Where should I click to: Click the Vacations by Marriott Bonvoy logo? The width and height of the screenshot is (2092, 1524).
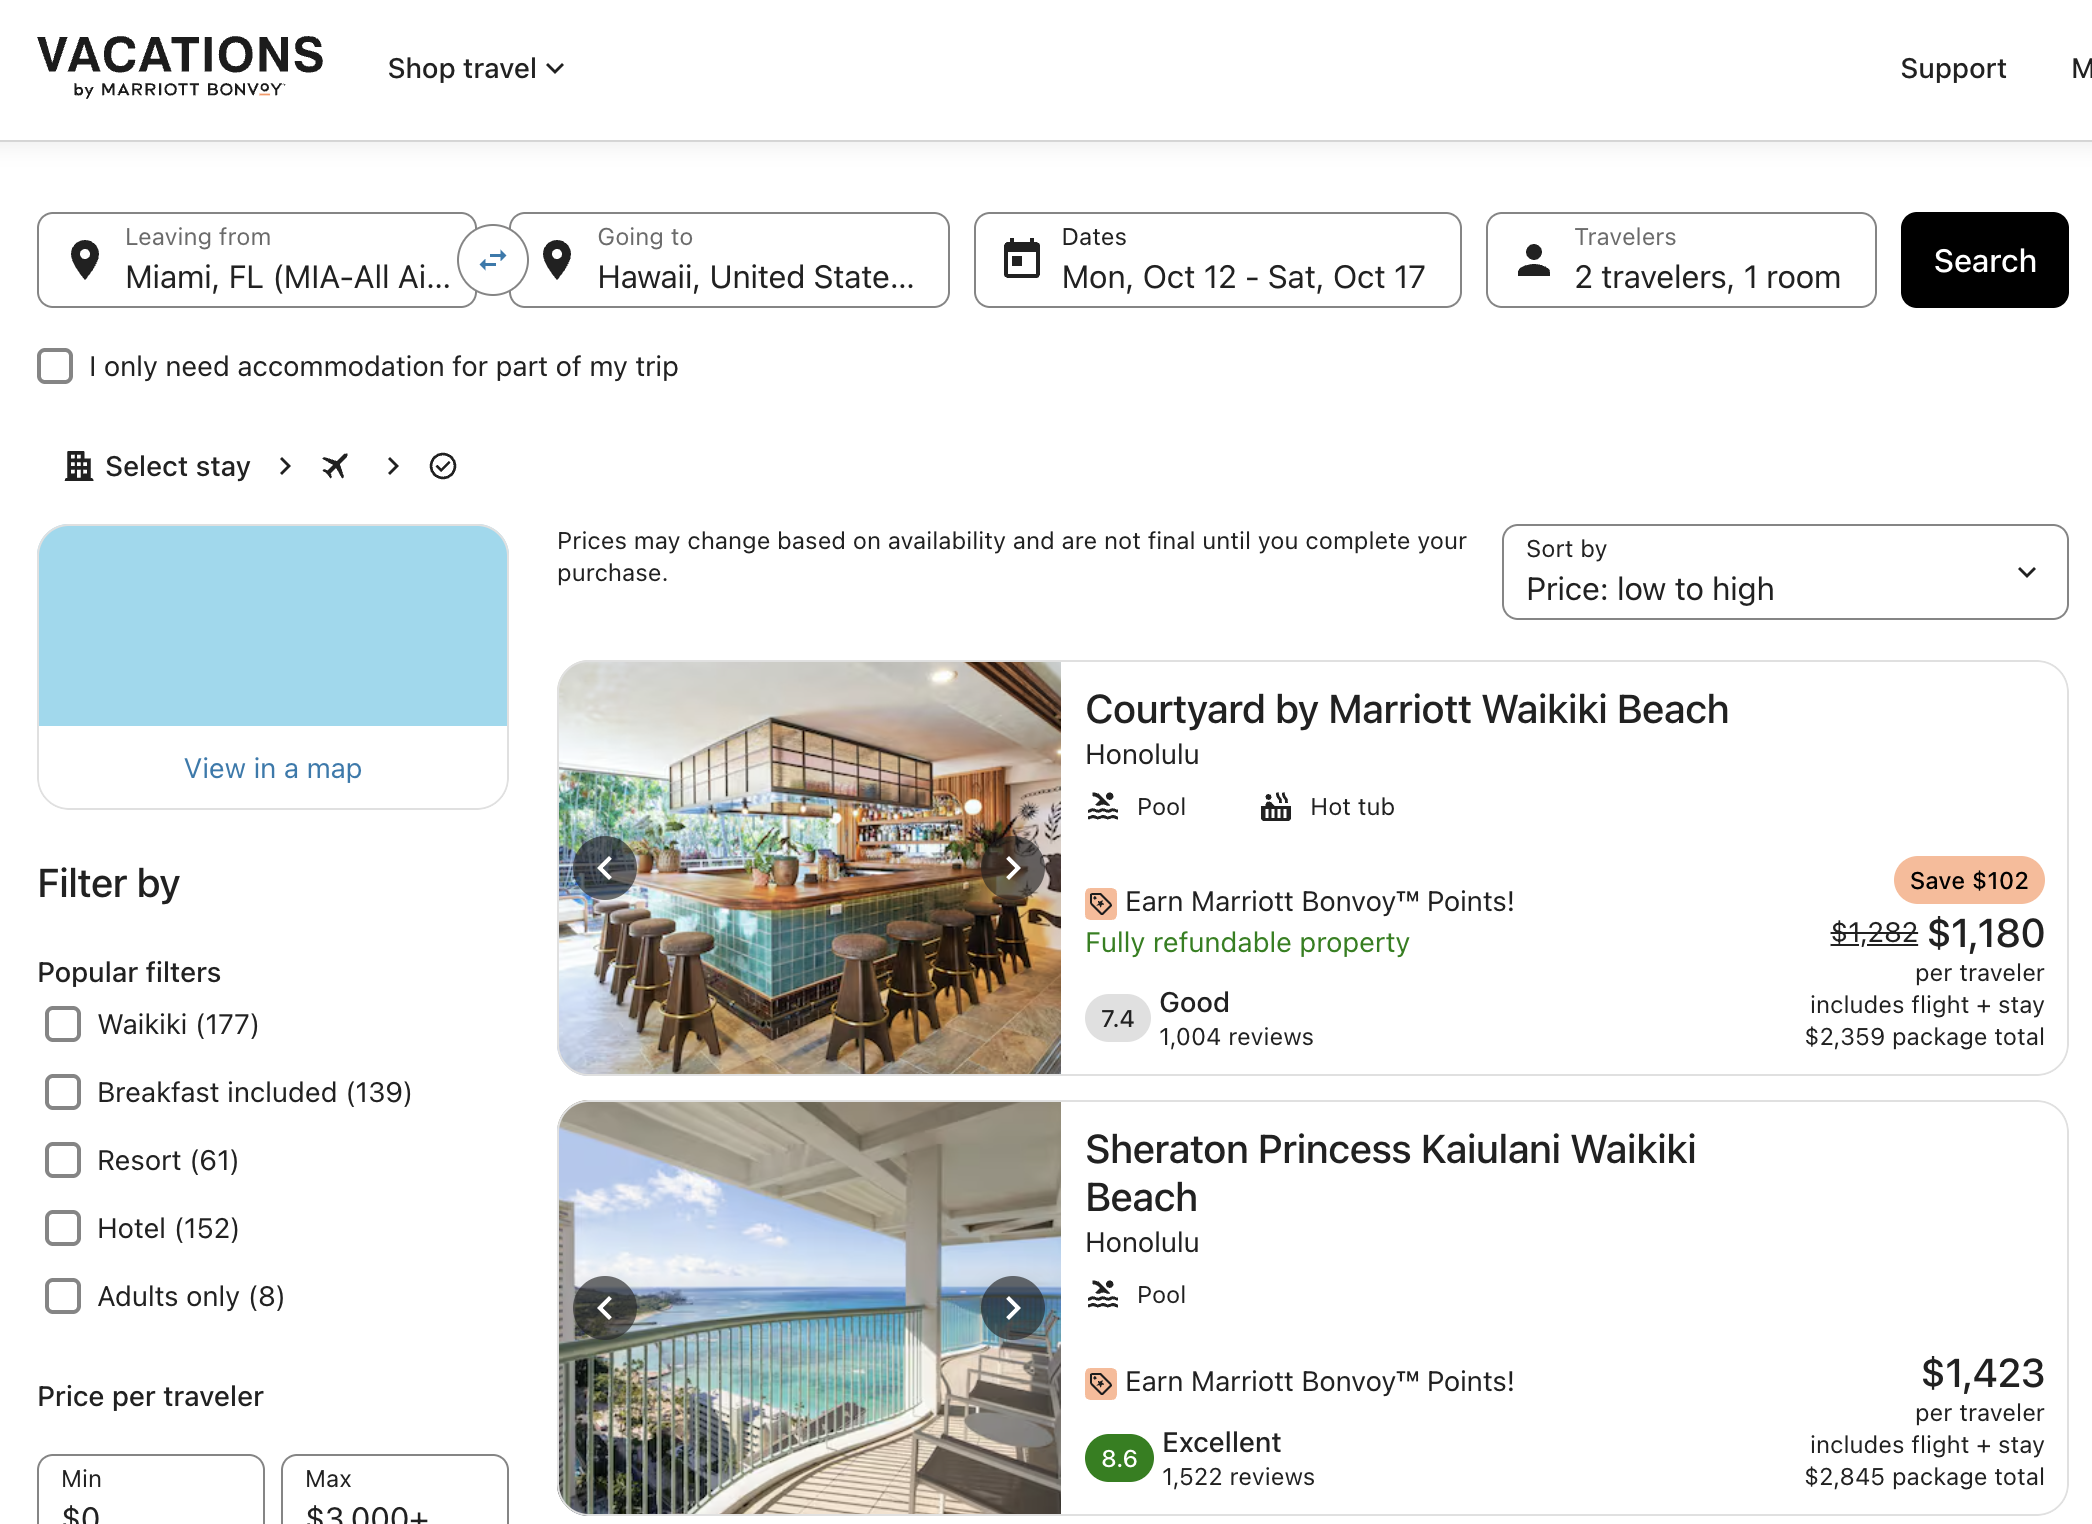point(180,67)
